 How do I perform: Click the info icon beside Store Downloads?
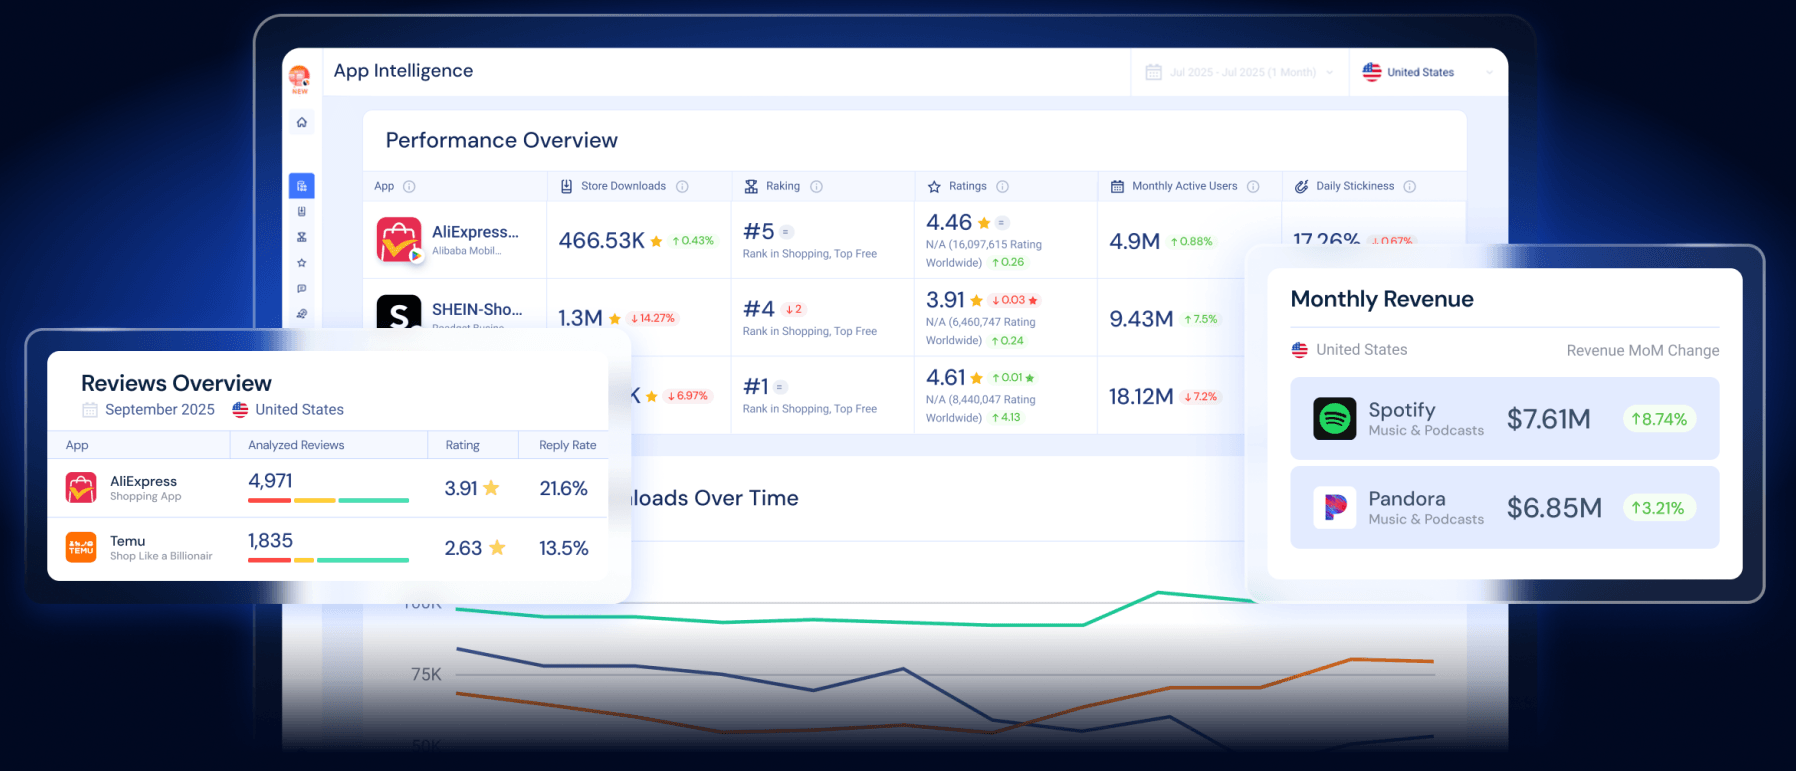[x=682, y=186]
